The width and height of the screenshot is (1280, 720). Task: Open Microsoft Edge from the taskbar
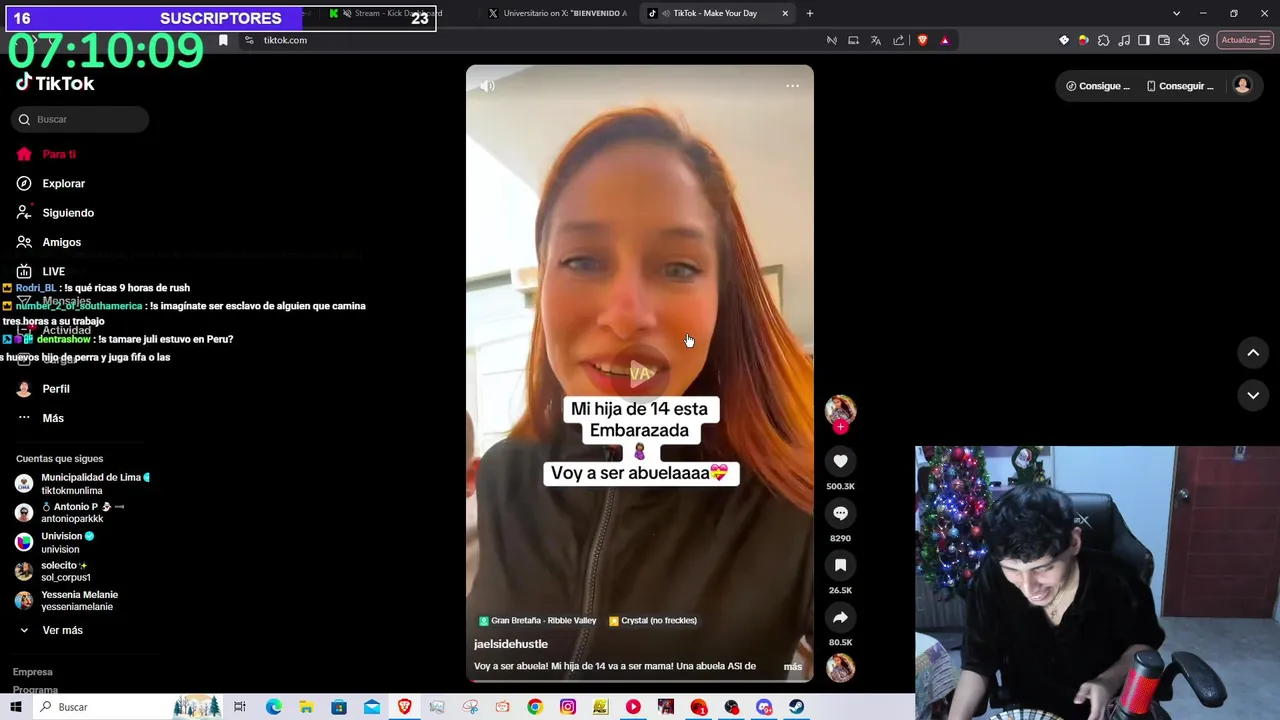[274, 707]
